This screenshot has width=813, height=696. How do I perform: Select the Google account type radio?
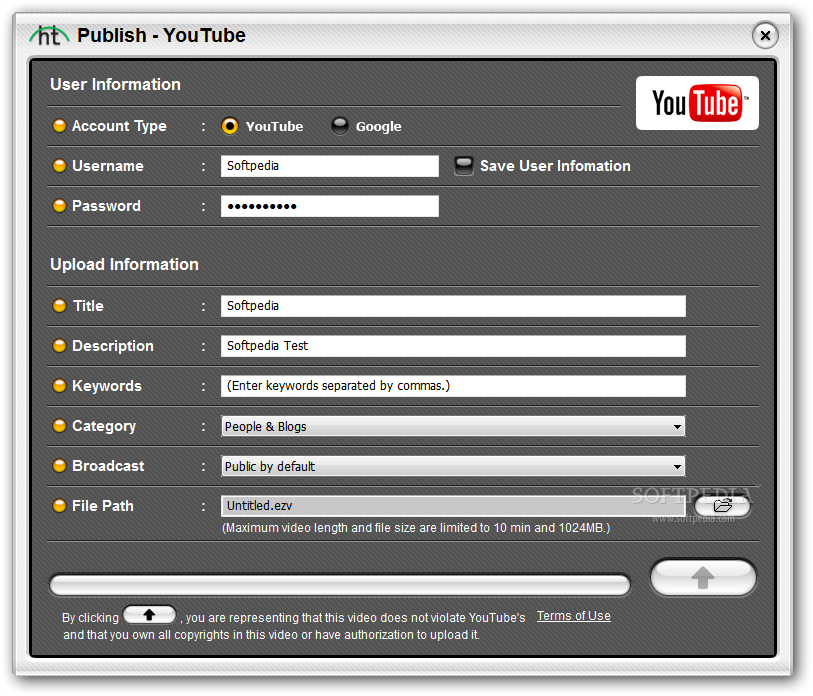340,126
